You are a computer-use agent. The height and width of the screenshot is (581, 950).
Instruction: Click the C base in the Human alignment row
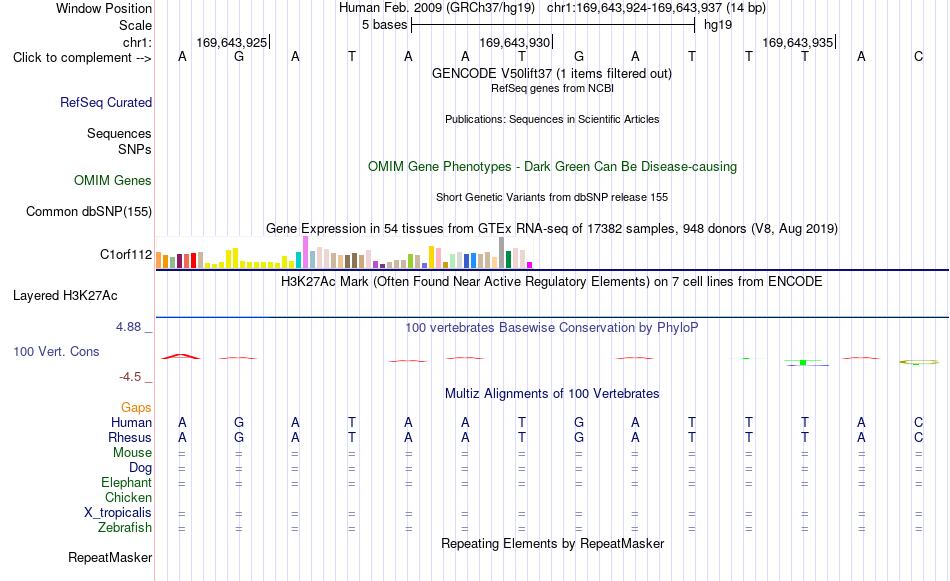[x=918, y=422]
